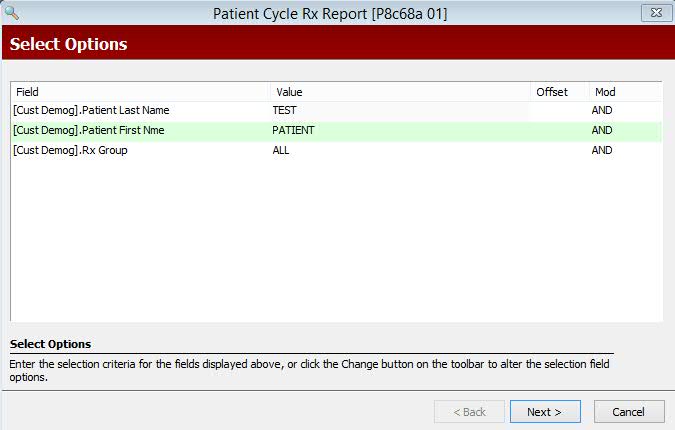Proceed with the Next button

(545, 412)
